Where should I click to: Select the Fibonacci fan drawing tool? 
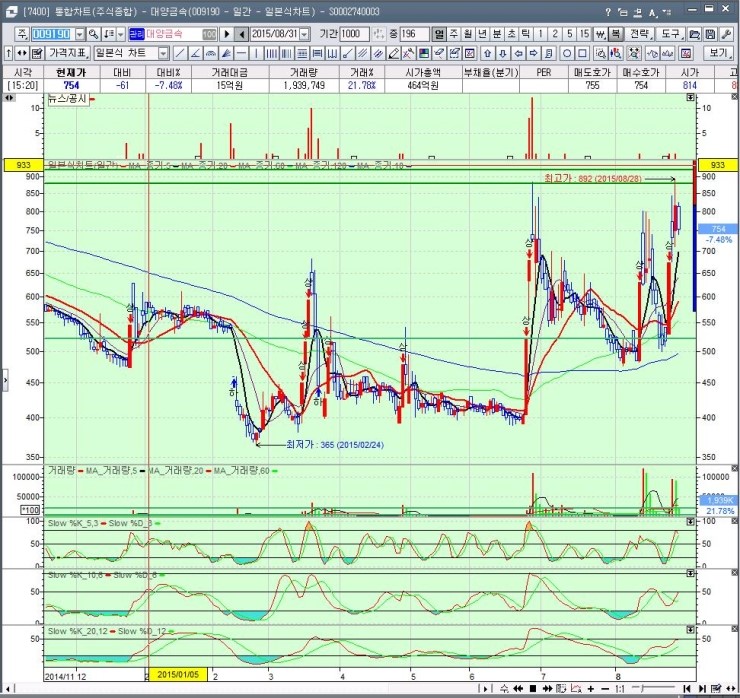pyautogui.click(x=226, y=53)
